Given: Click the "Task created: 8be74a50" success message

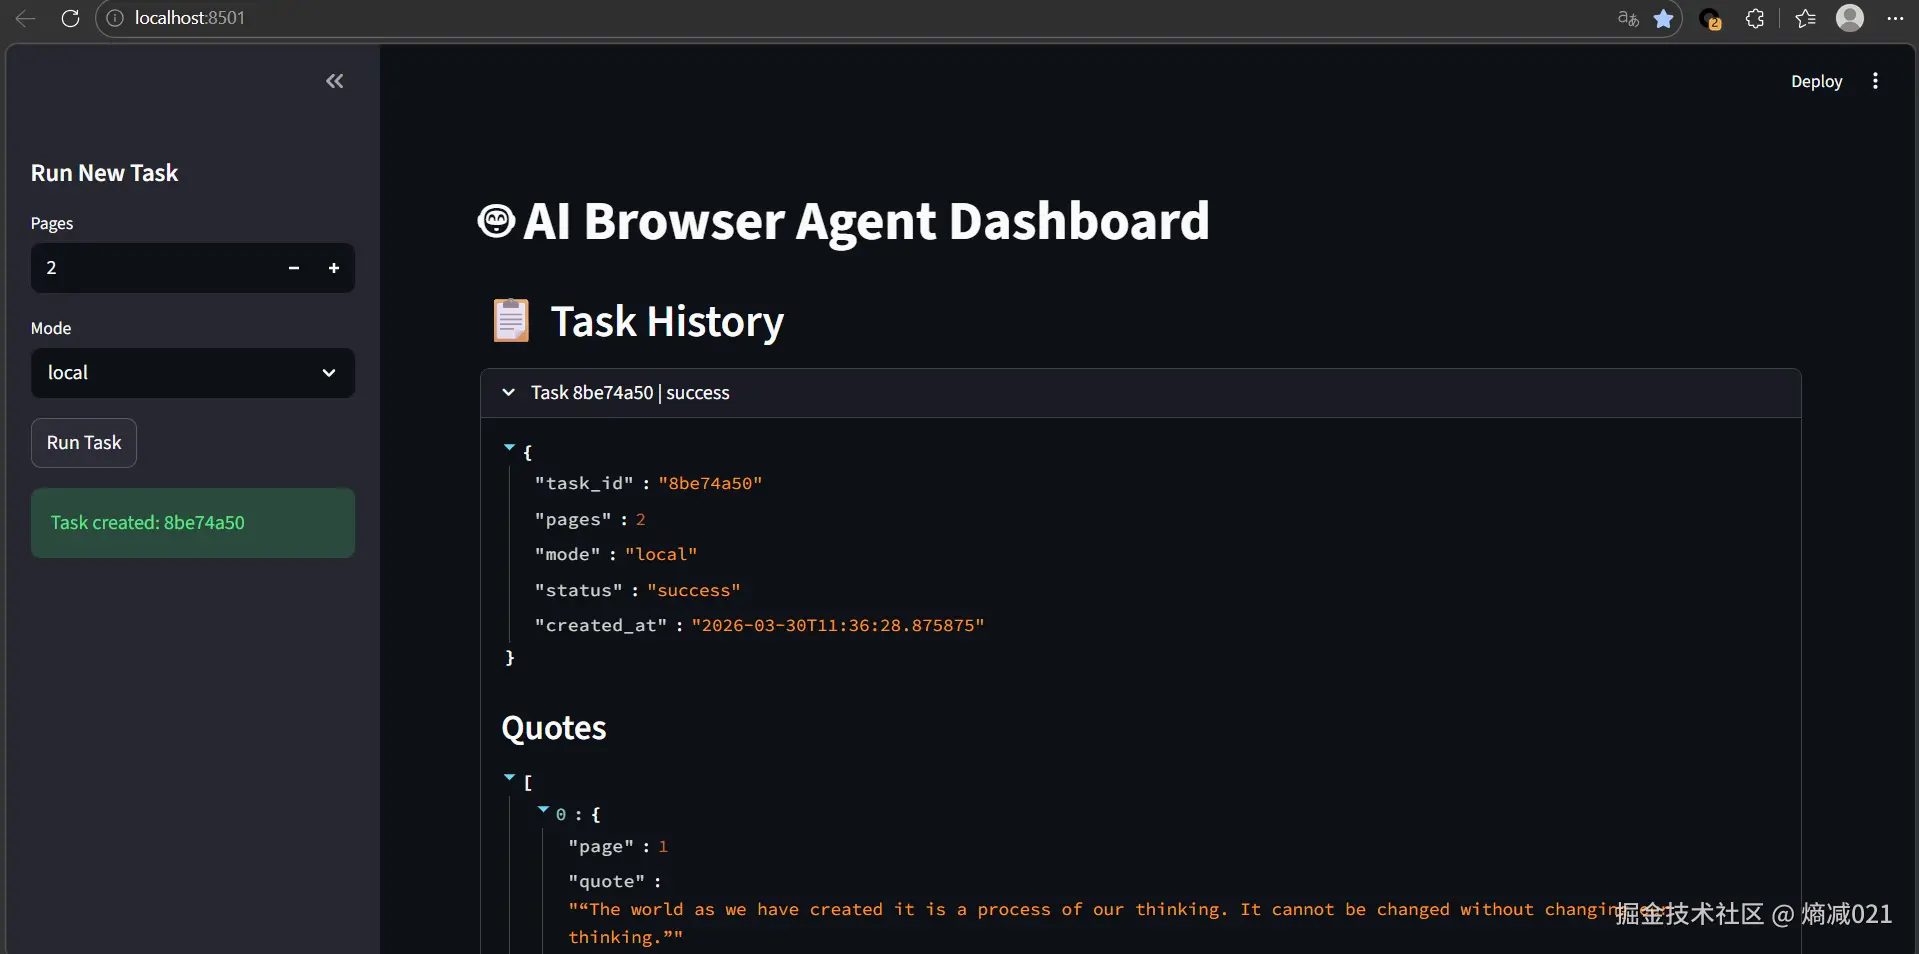Looking at the screenshot, I should point(193,523).
